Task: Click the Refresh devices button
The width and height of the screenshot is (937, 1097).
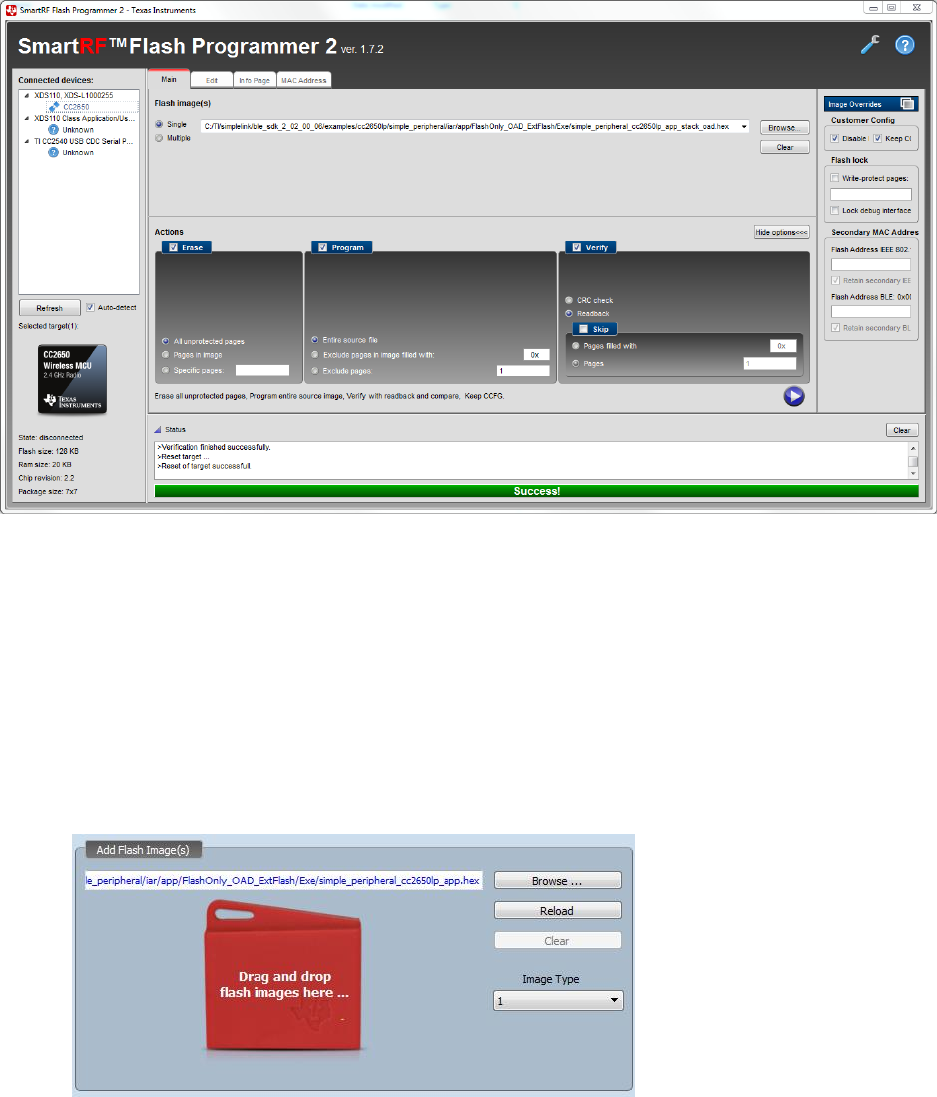Action: pyautogui.click(x=50, y=308)
